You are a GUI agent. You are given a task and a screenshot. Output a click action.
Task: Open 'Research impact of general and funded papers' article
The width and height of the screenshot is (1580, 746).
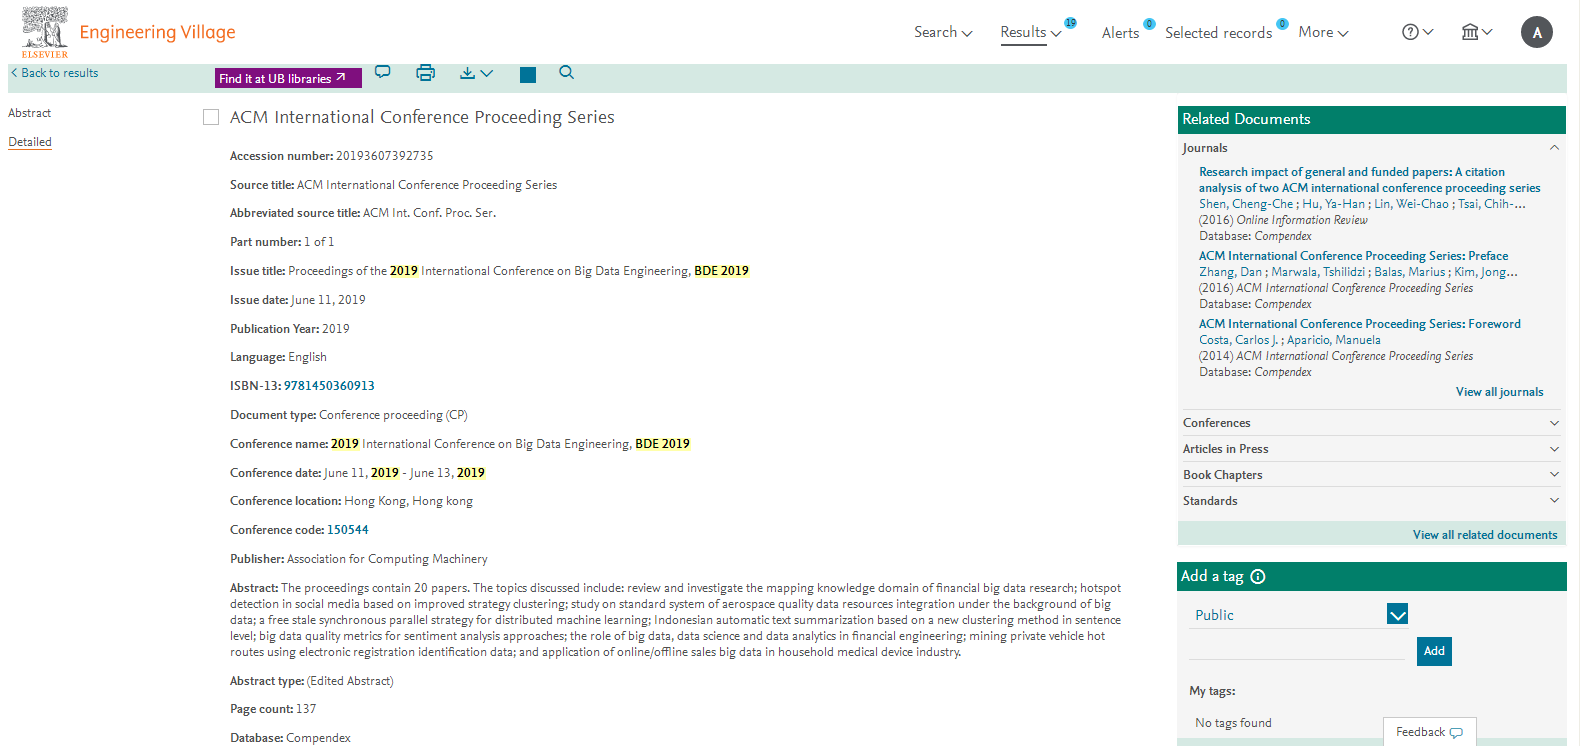(1369, 180)
